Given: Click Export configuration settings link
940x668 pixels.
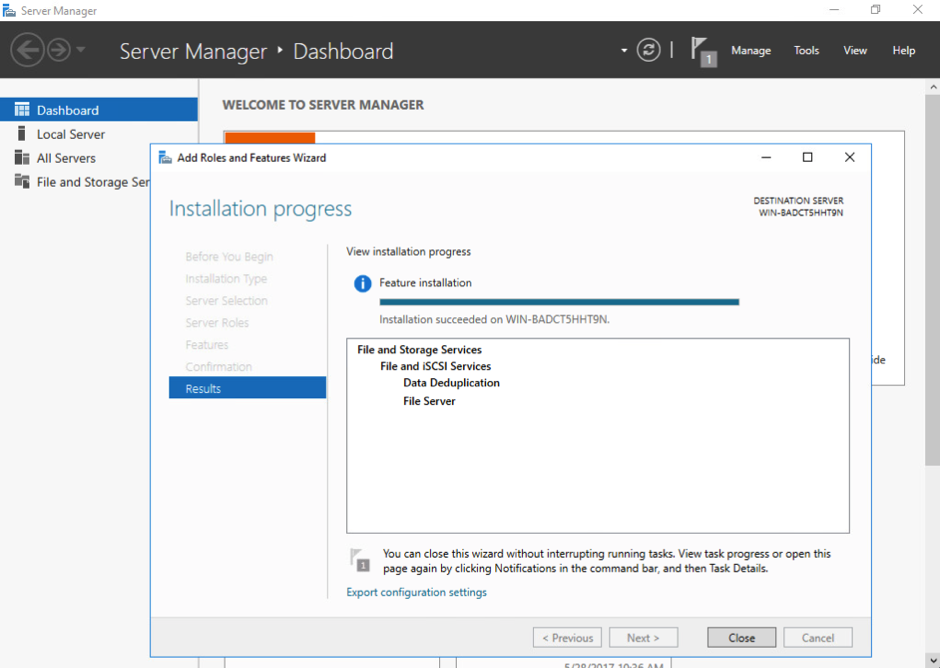Looking at the screenshot, I should point(417,592).
